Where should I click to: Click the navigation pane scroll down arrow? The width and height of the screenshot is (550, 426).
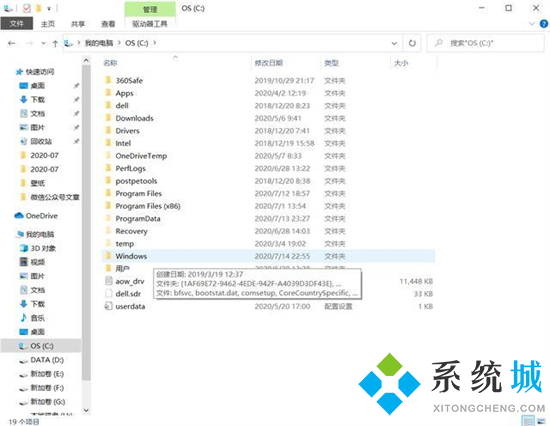pyautogui.click(x=86, y=410)
